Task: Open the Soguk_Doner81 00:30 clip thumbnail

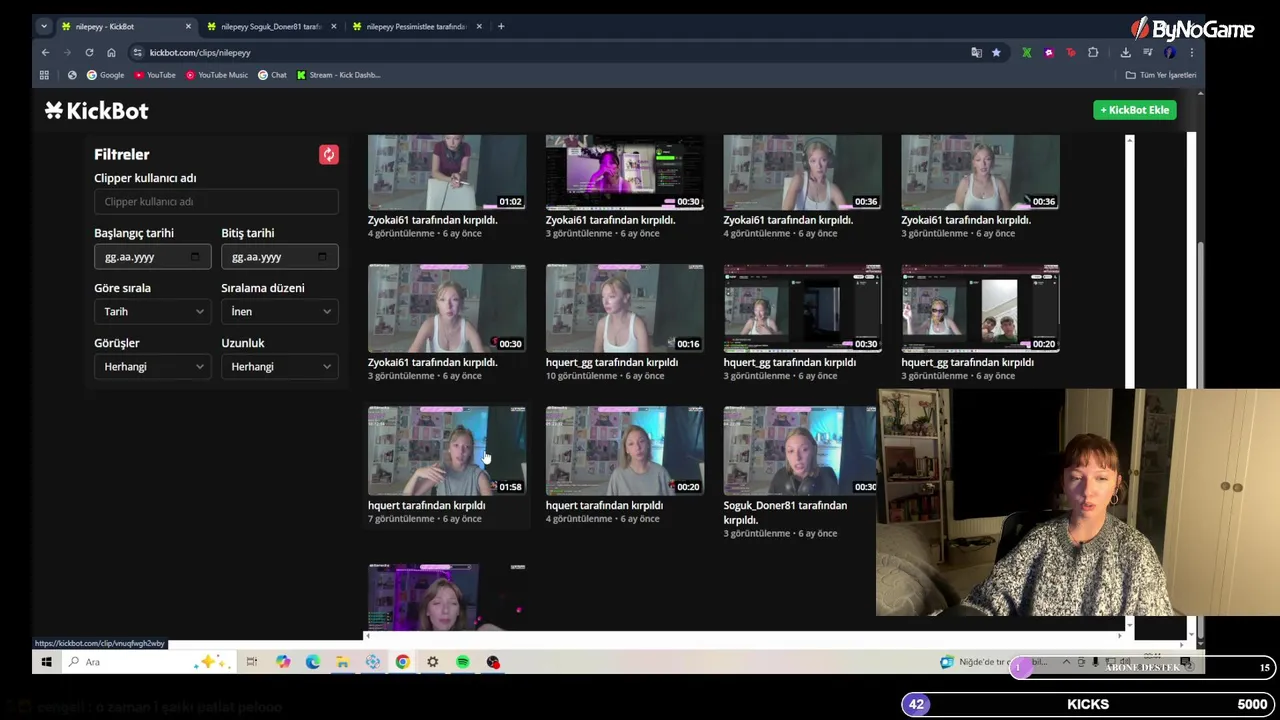Action: [x=801, y=450]
